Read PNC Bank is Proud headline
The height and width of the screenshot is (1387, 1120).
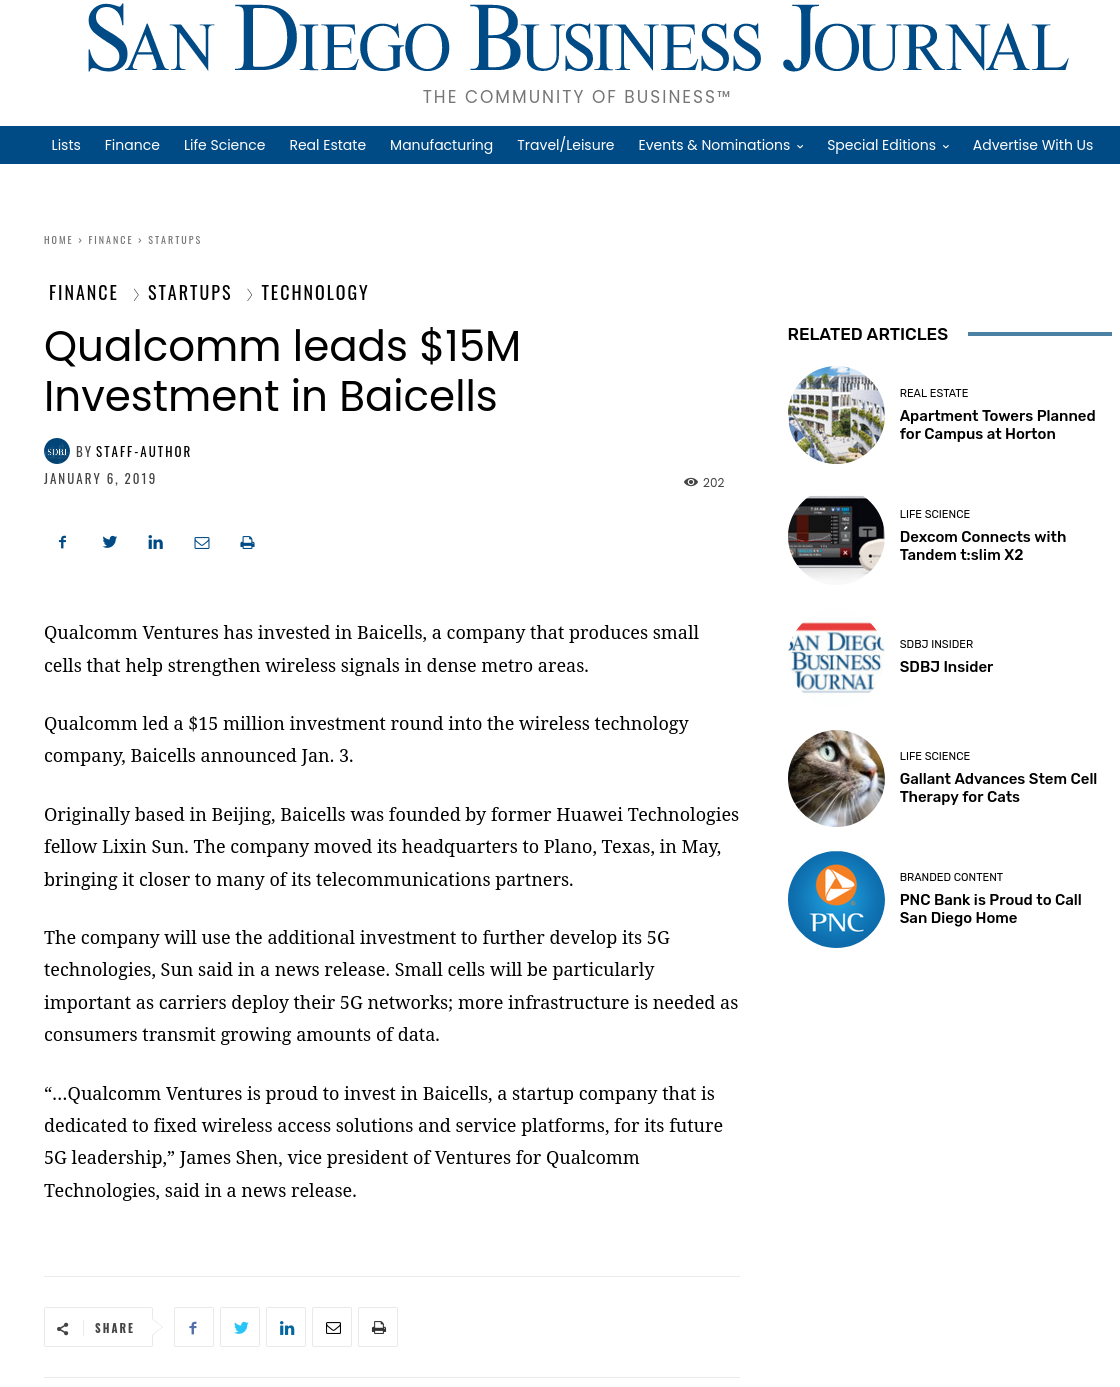tap(990, 909)
